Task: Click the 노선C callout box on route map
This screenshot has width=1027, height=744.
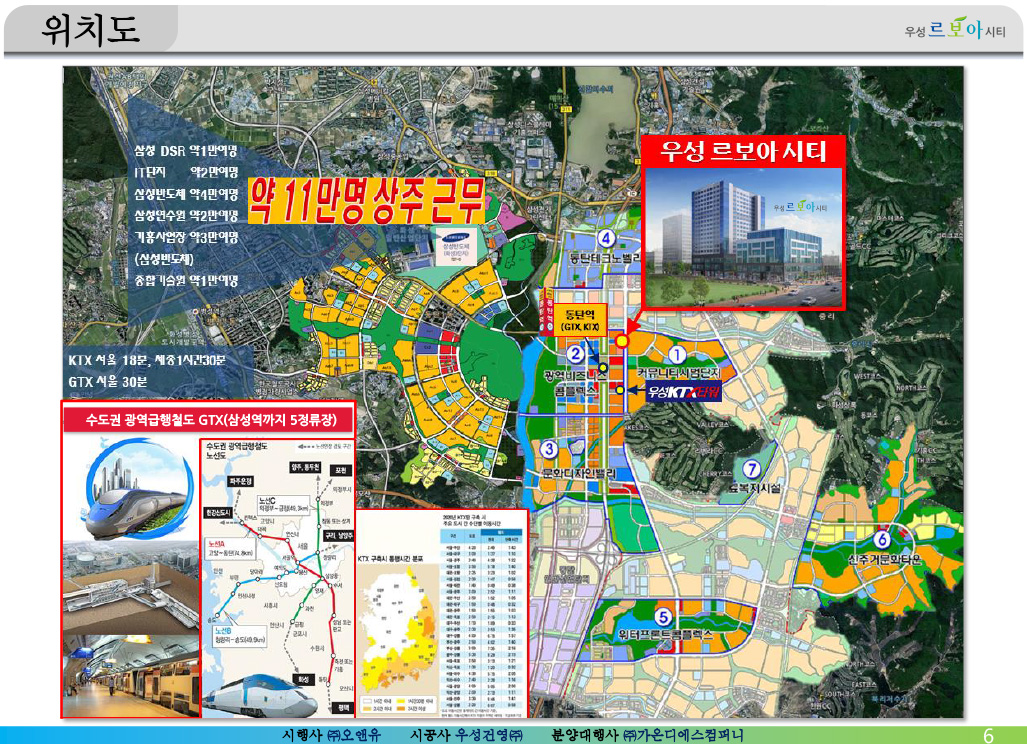Action: 283,504
